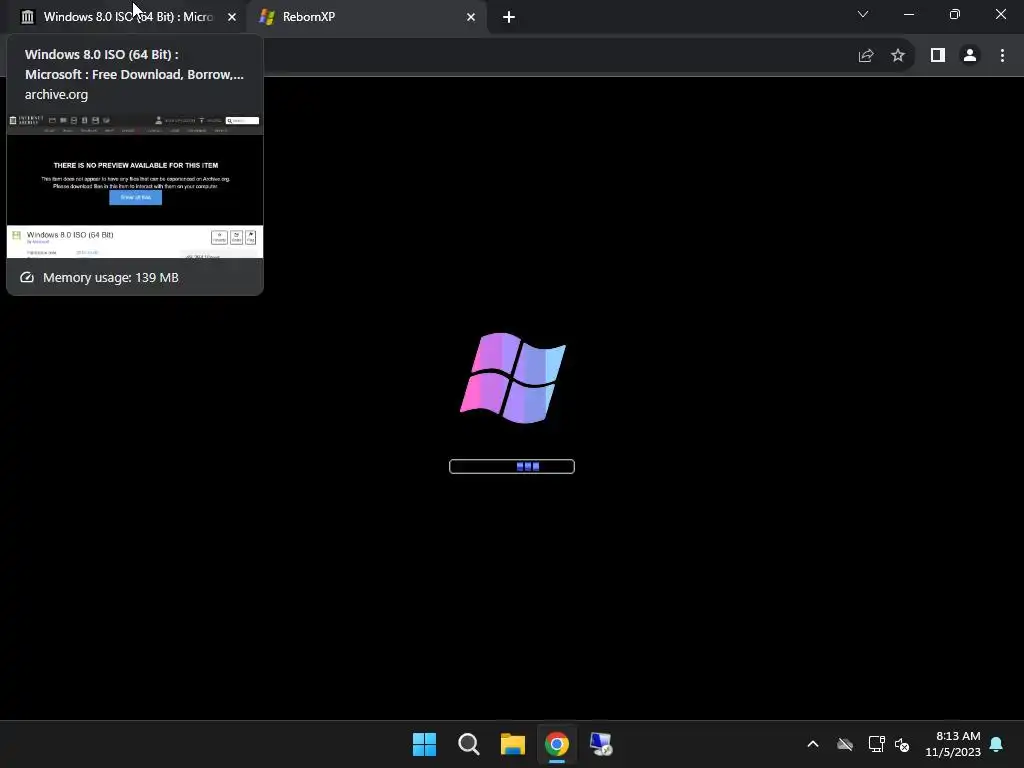Screen dimensions: 1024x768
Task: Close the RebornXP tab
Action: (x=471, y=17)
